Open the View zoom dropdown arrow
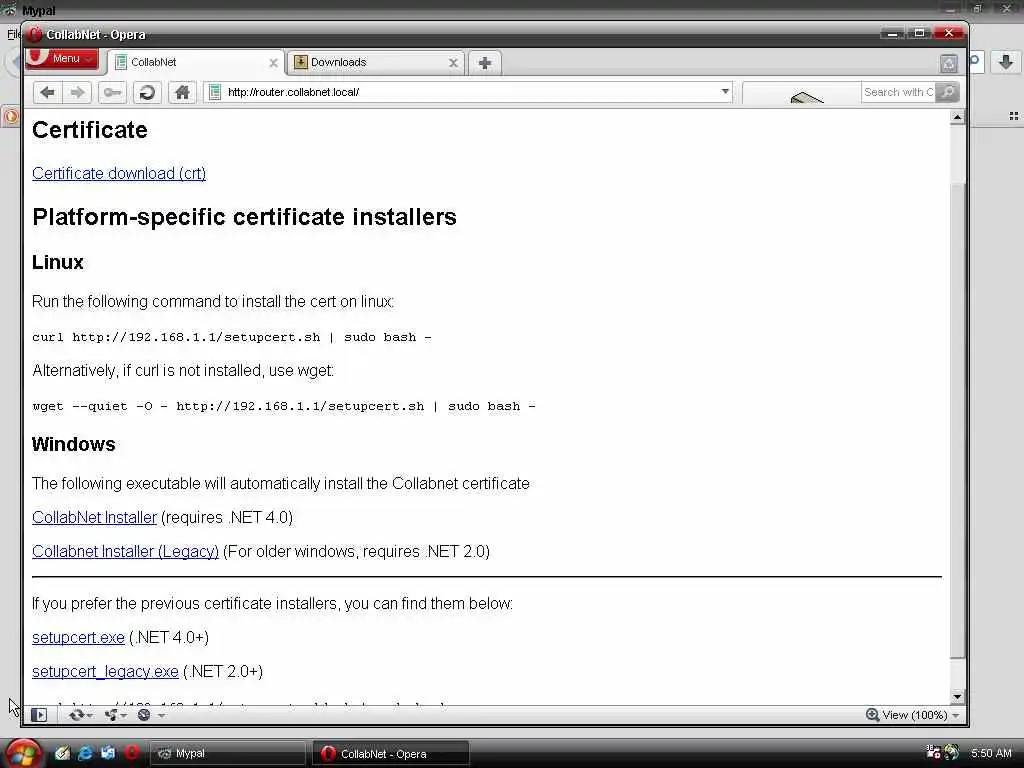Image resolution: width=1024 pixels, height=768 pixels. tap(956, 716)
